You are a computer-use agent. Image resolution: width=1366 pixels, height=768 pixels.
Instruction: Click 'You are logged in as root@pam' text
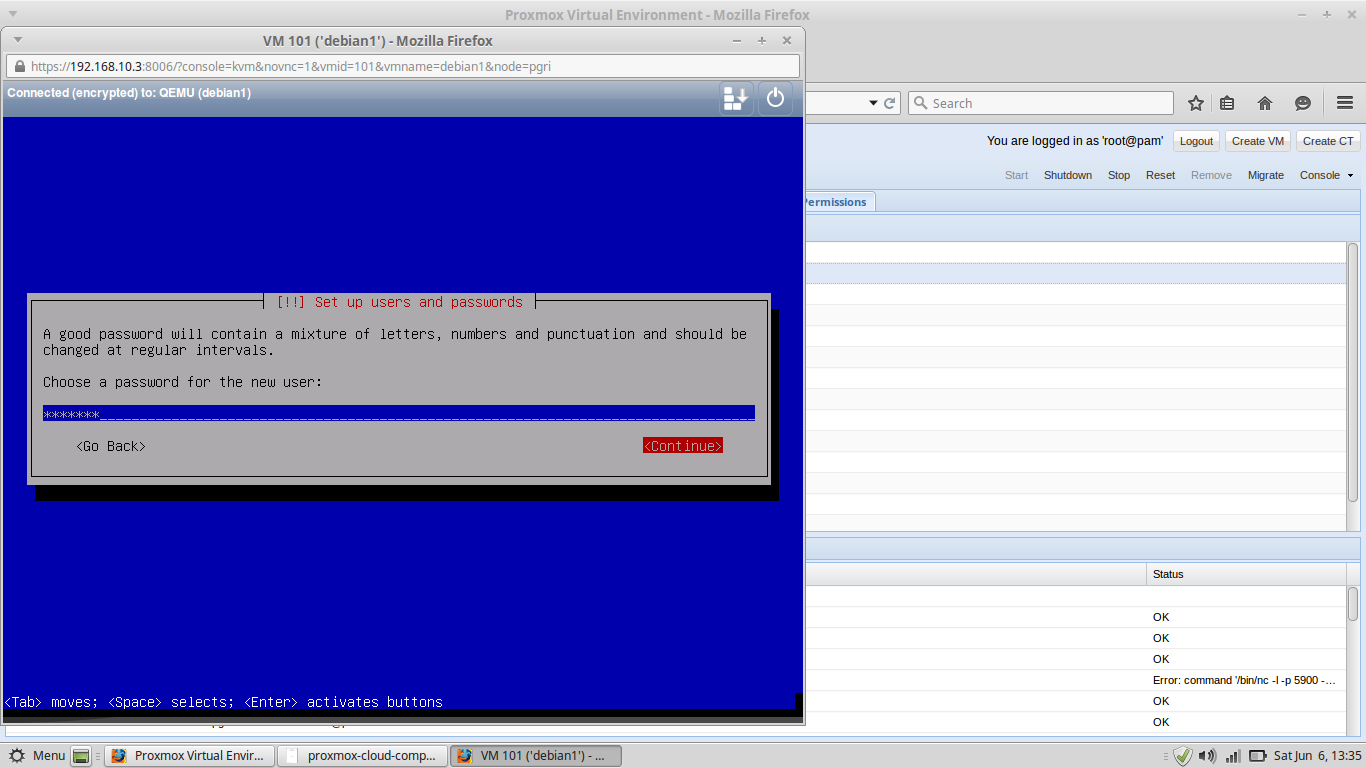tap(1075, 141)
